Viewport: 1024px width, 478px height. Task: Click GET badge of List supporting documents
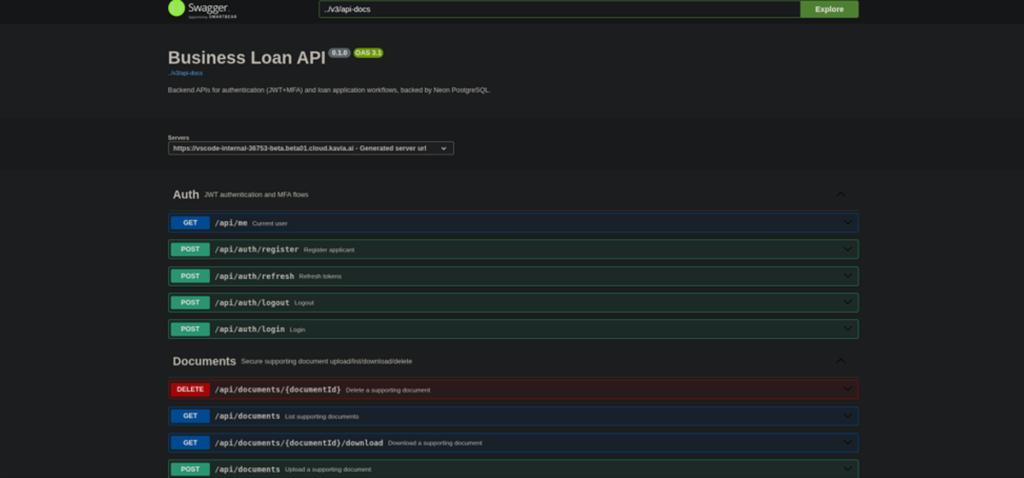[190, 416]
